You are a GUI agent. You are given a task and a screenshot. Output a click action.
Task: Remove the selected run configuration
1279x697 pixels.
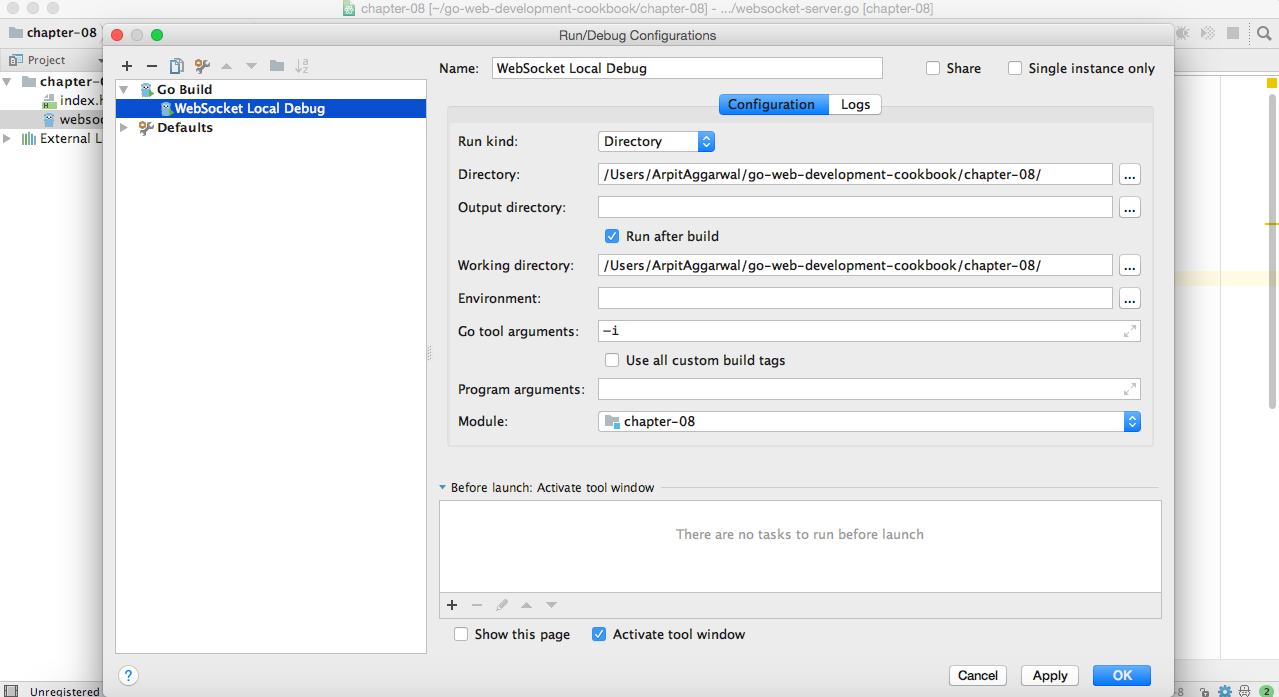click(x=152, y=67)
